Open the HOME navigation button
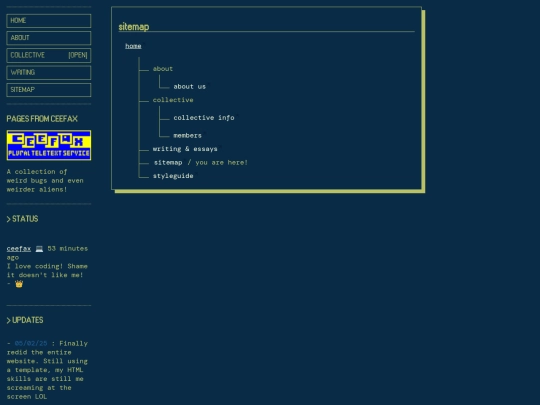Screen dimensions: 540x405 (x=49, y=21)
